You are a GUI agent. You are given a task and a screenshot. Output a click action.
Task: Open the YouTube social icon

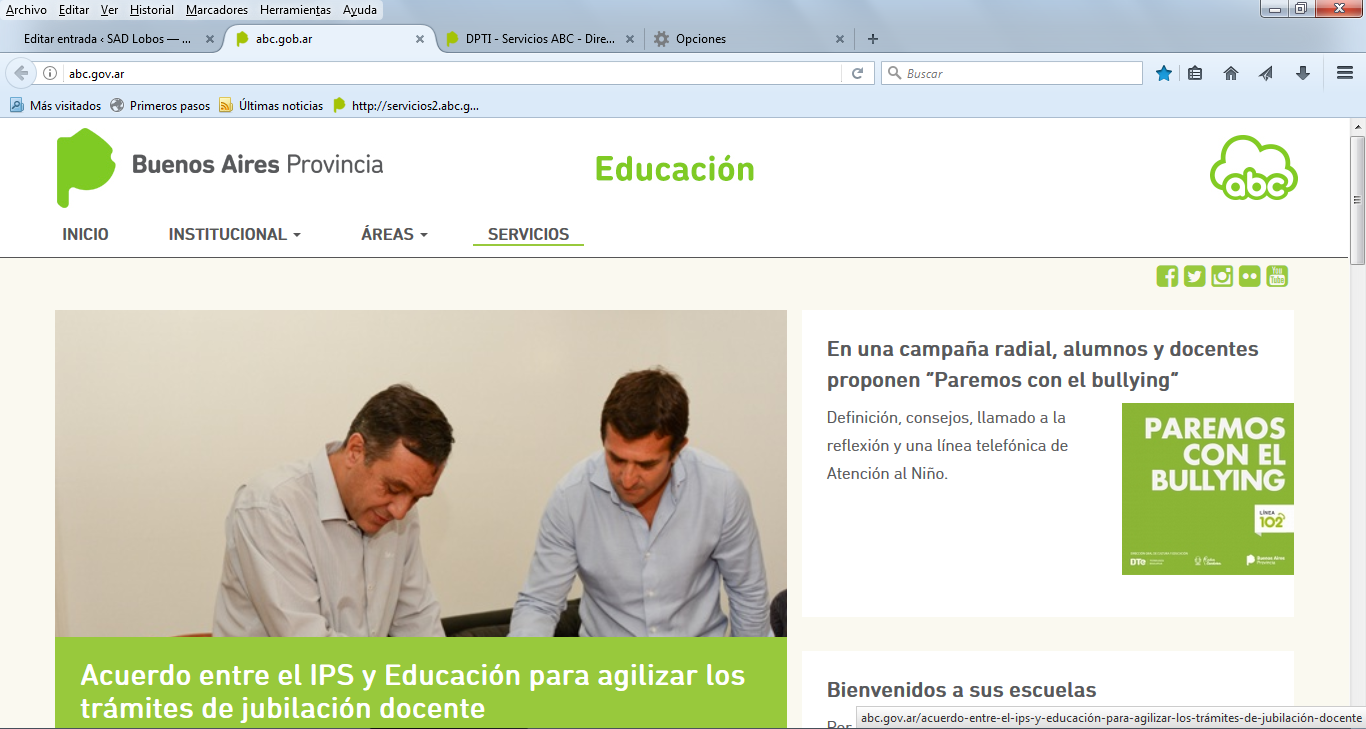(x=1277, y=276)
